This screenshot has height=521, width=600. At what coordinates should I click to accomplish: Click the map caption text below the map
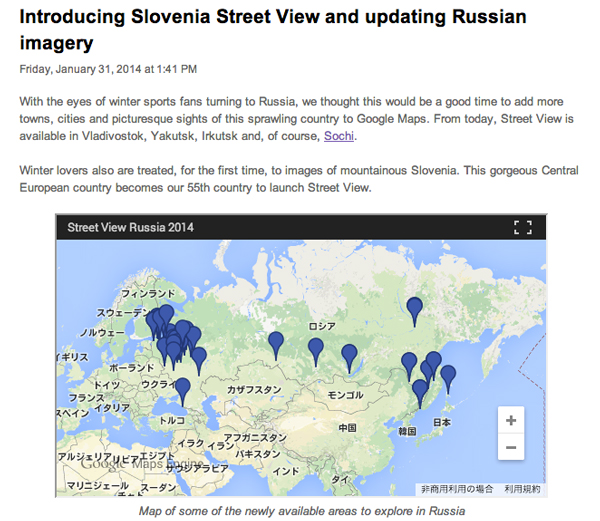(301, 510)
